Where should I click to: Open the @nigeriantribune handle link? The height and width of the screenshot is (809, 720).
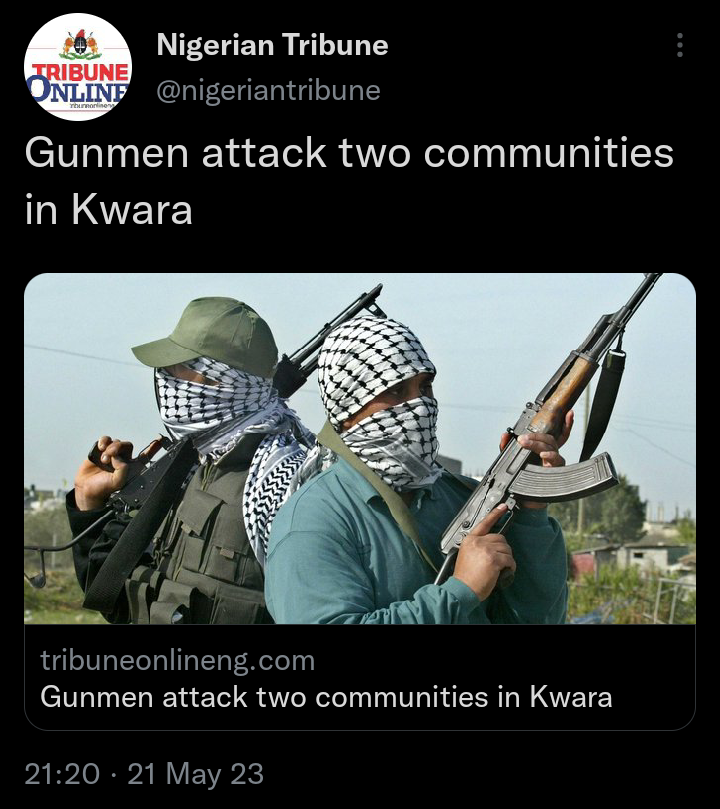pyautogui.click(x=268, y=90)
